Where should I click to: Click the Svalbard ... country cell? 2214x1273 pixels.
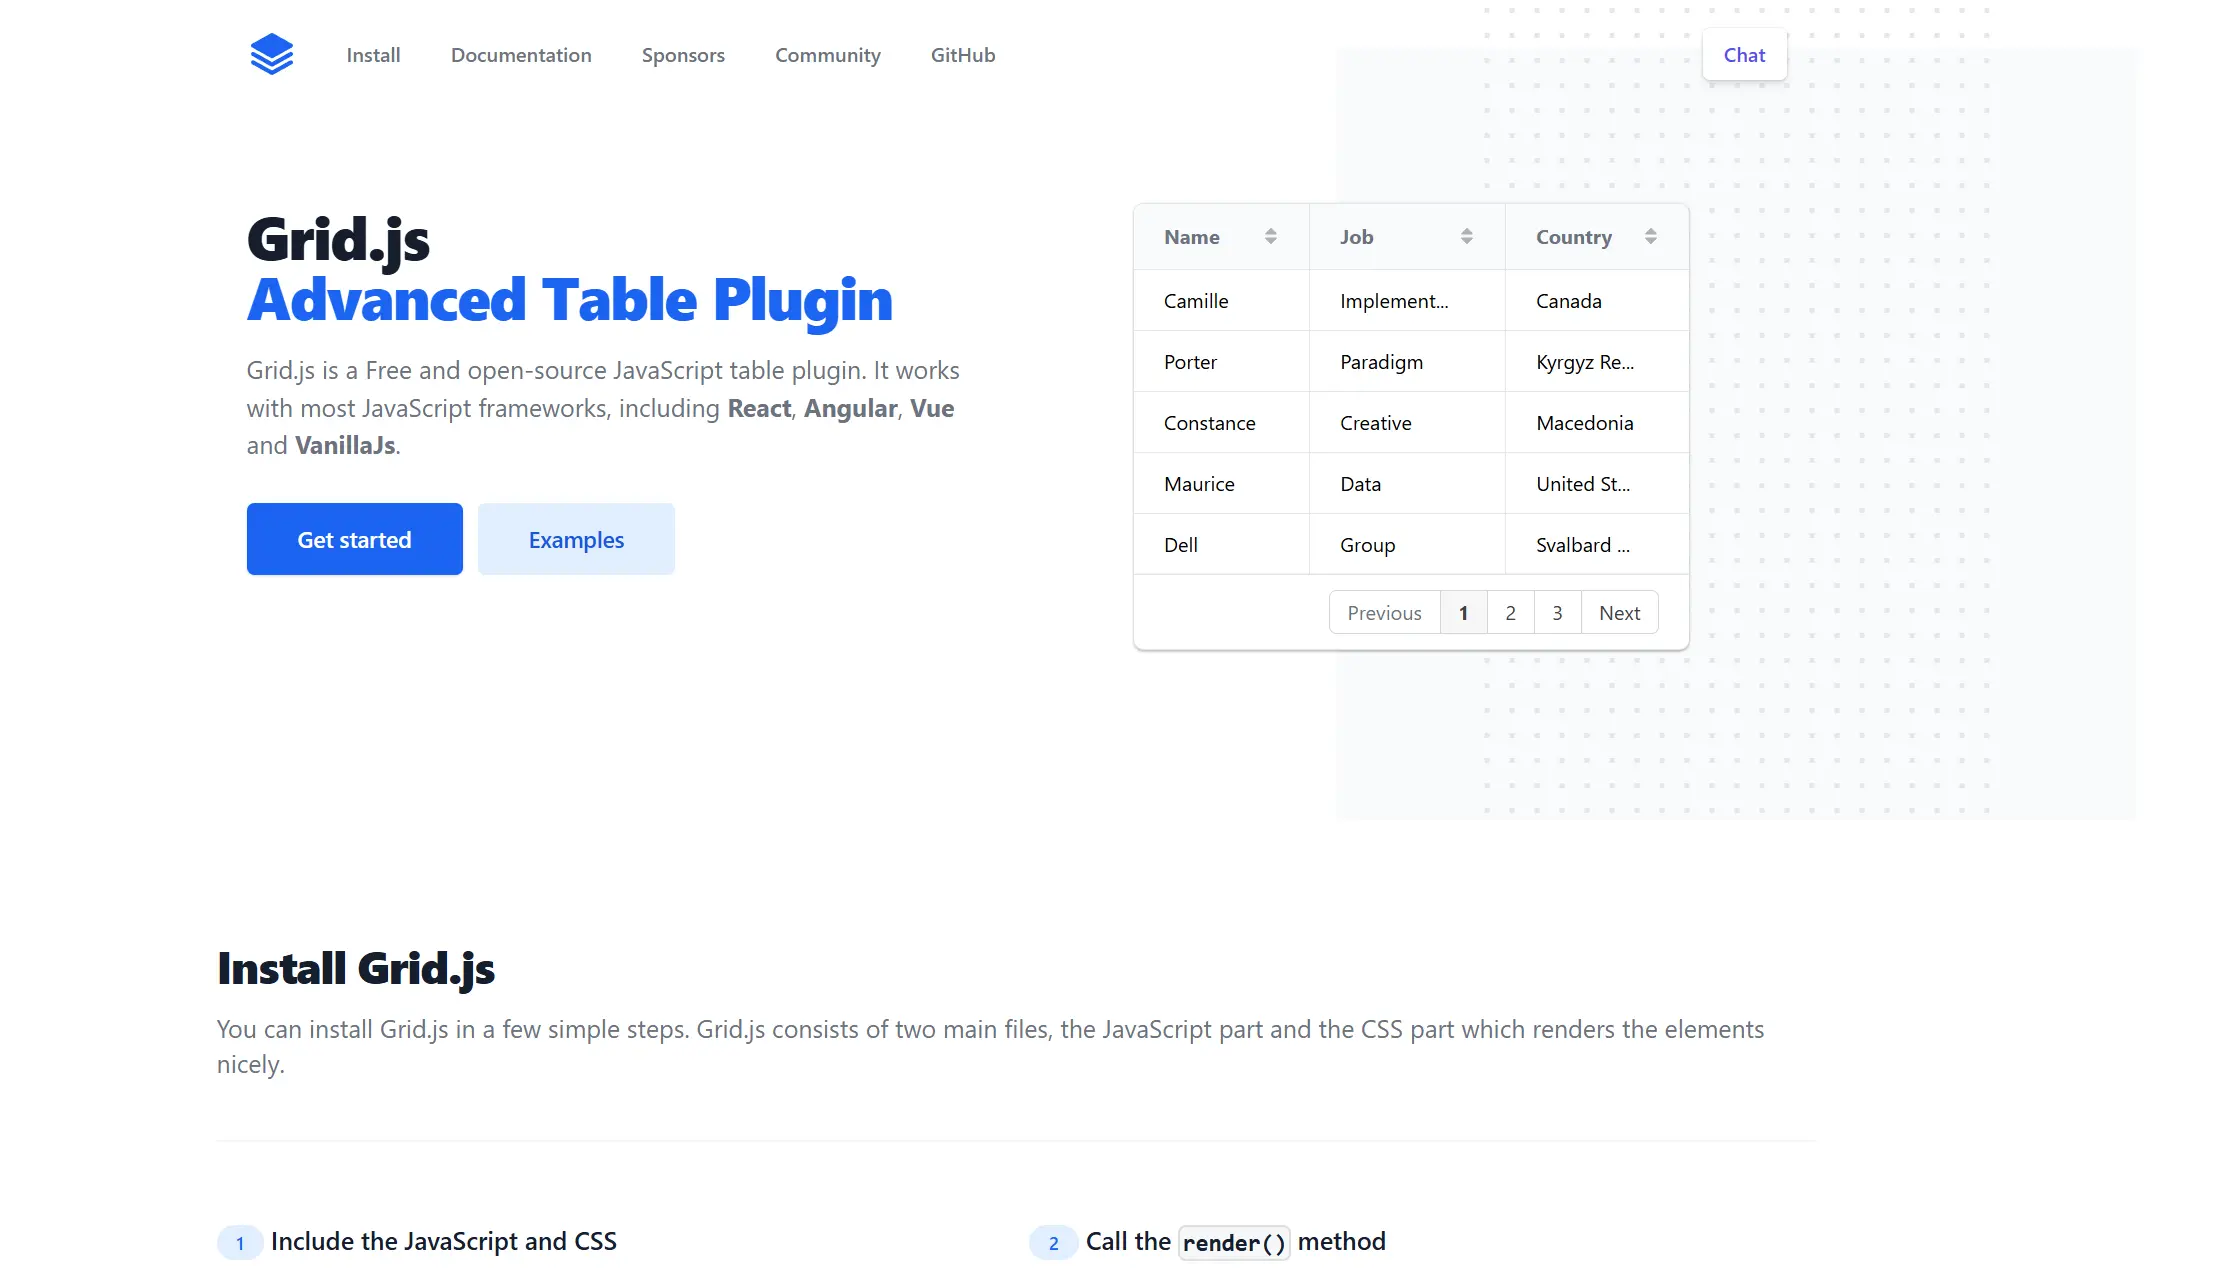(x=1597, y=544)
